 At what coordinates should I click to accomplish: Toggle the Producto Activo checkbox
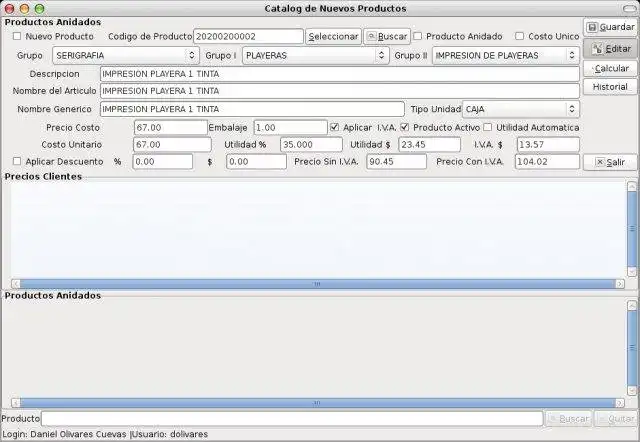[x=404, y=127]
